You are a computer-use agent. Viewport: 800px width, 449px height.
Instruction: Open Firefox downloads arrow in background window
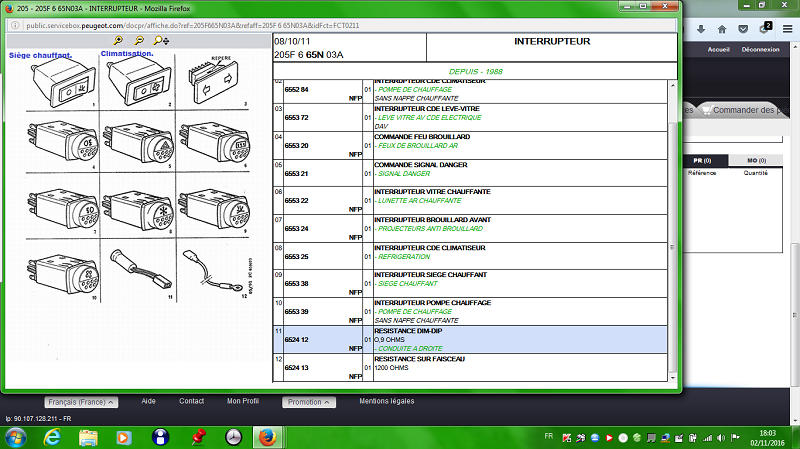[x=701, y=29]
